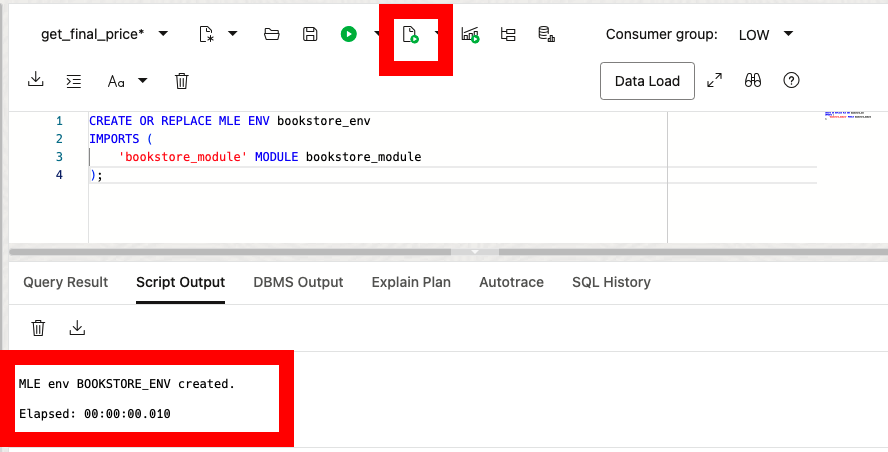Run the statement with green play button

pos(348,34)
